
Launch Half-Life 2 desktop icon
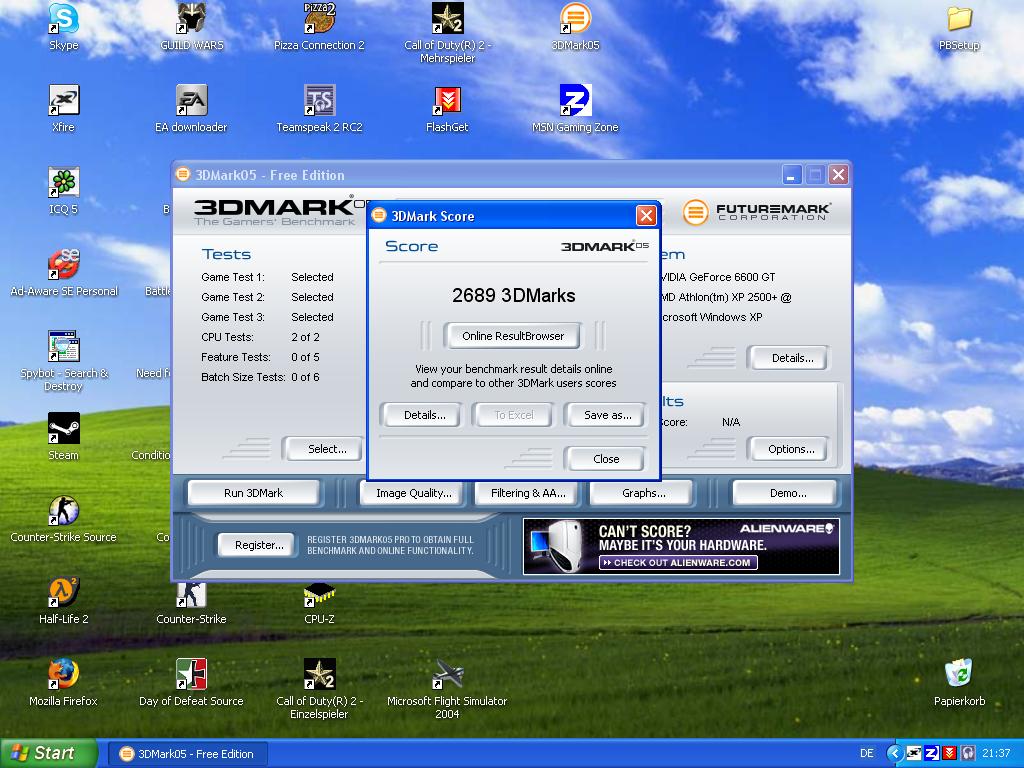pos(63,593)
